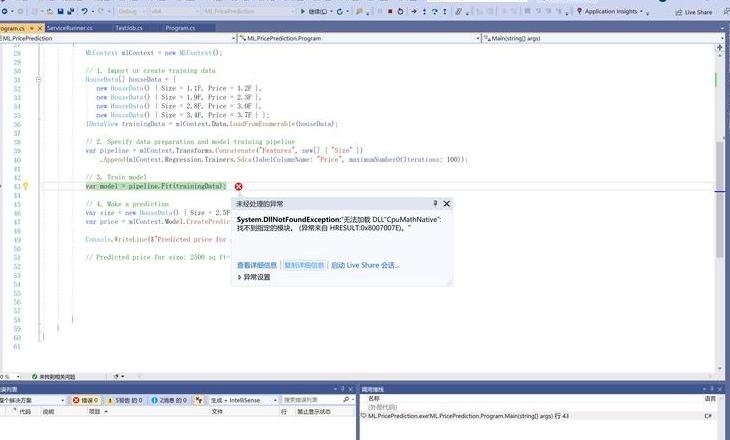Click the Code column header in error list
Viewport: 730px width, 440px height.
[25, 412]
